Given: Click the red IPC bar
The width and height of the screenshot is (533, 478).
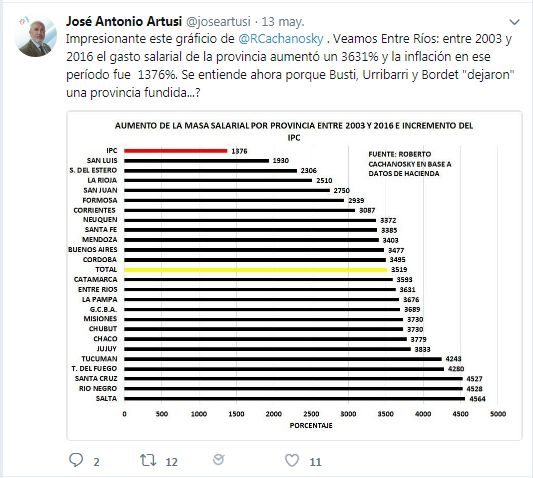Looking at the screenshot, I should click(x=176, y=151).
